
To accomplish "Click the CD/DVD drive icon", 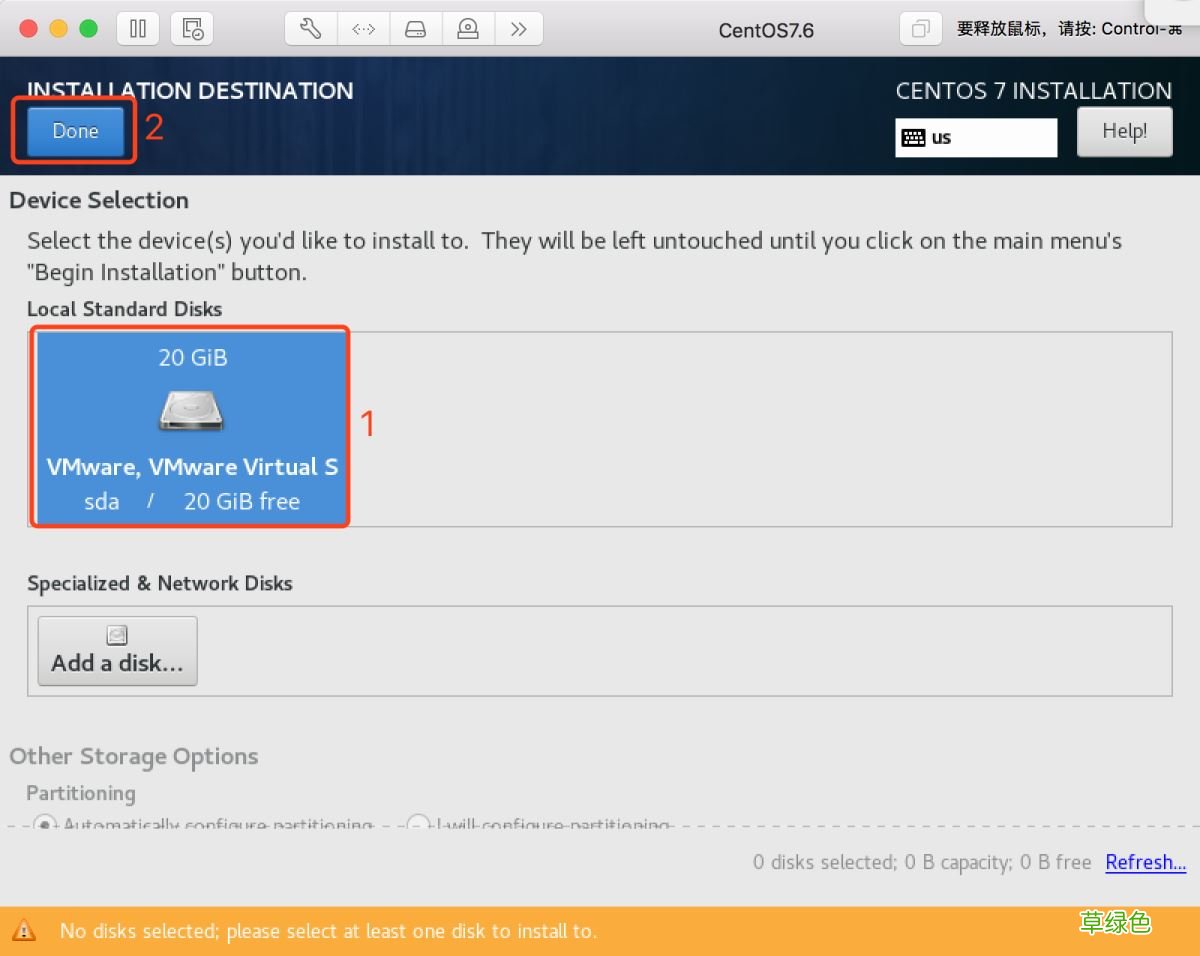I will coord(467,28).
